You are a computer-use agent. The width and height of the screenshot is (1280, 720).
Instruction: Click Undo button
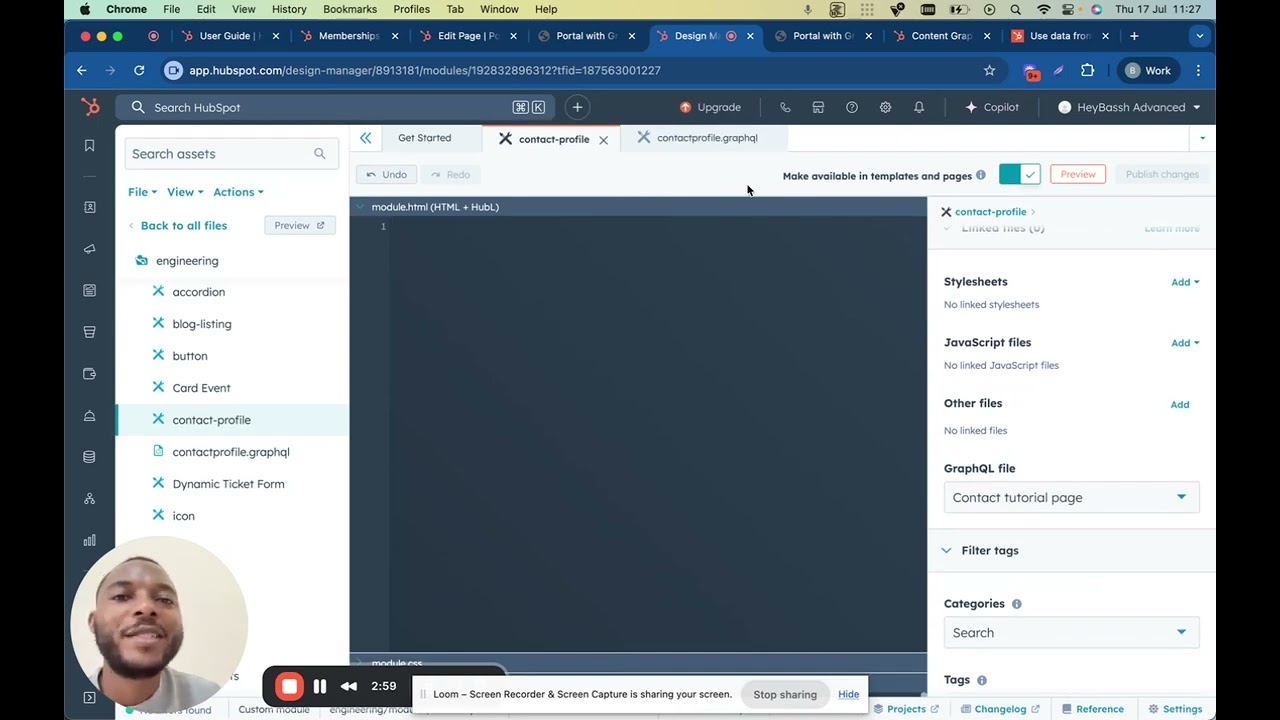click(x=386, y=174)
